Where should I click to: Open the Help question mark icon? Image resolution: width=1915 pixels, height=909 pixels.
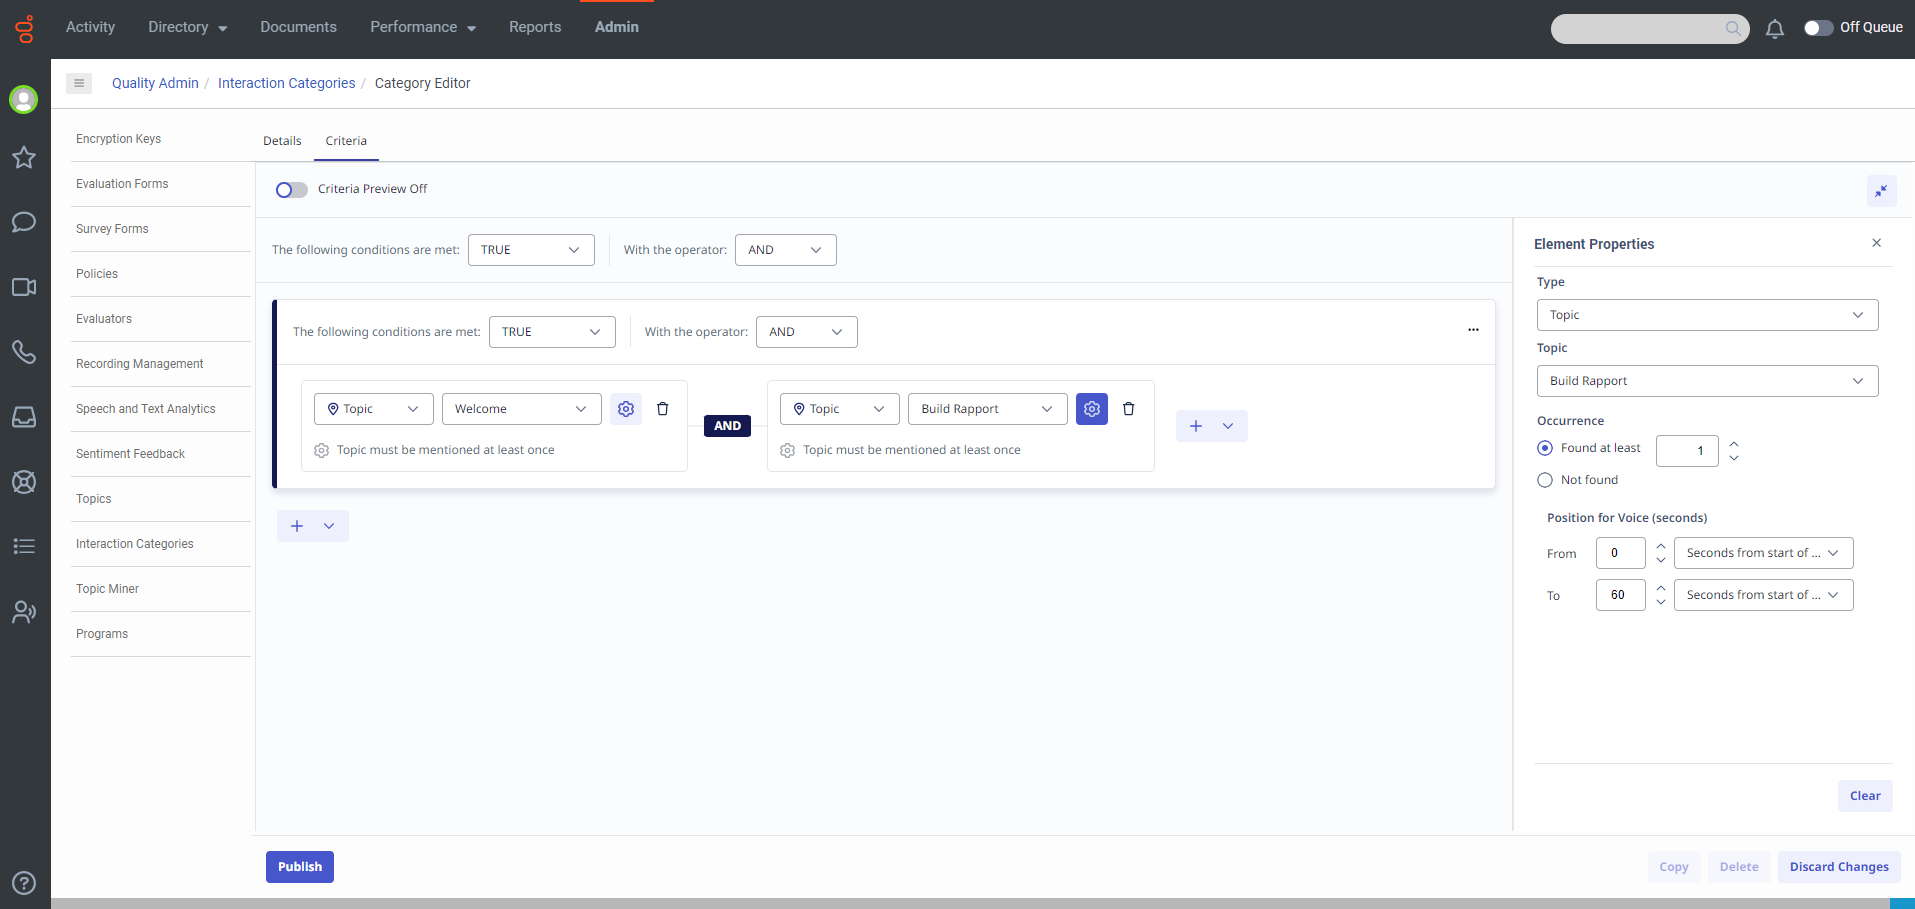coord(24,883)
